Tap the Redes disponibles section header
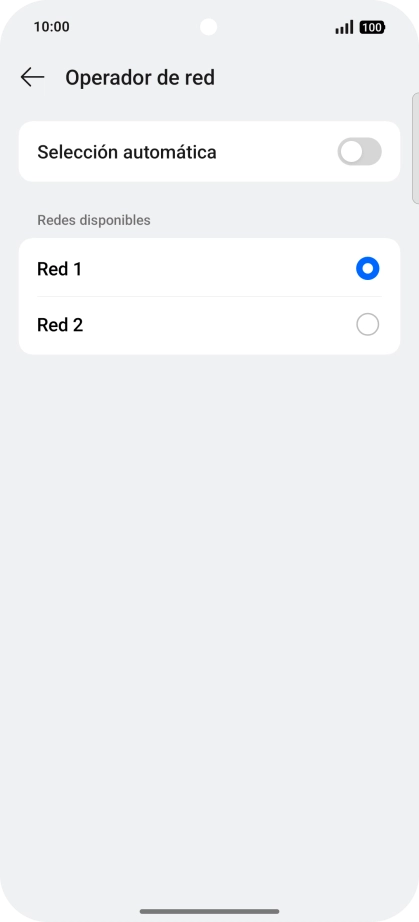 [x=94, y=220]
